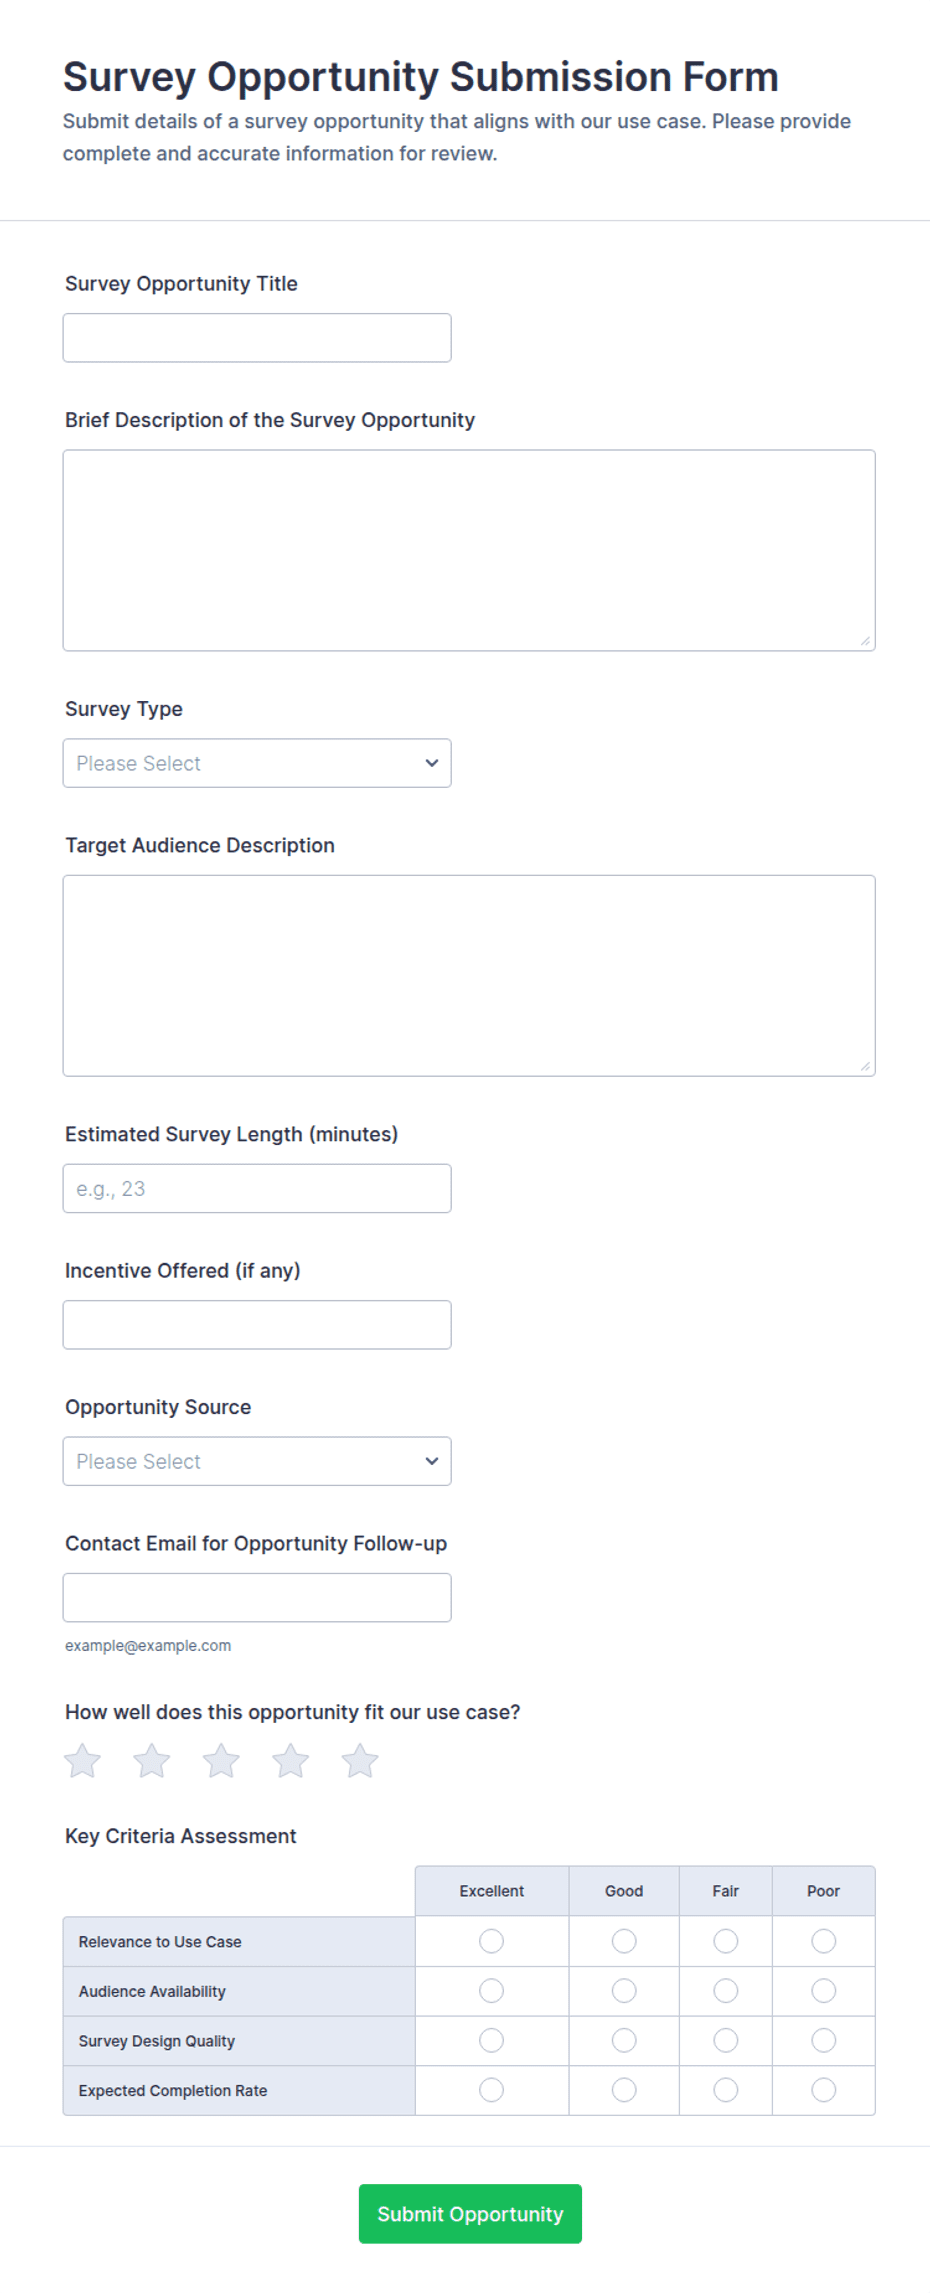Focus the Estimated Survey Length field
Image resolution: width=930 pixels, height=2293 pixels.
[257, 1188]
